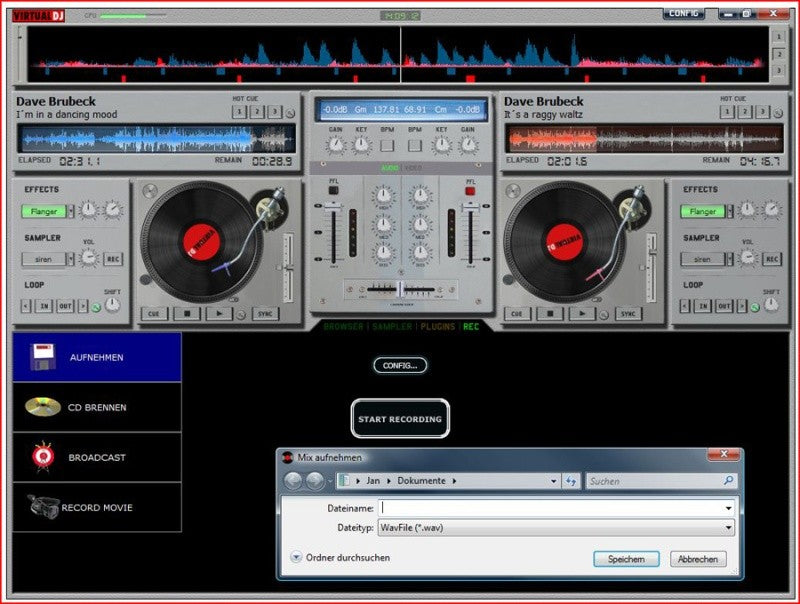Screen dimensions: 800x604
Task: Refresh folder in save dialog
Action: pos(570,481)
